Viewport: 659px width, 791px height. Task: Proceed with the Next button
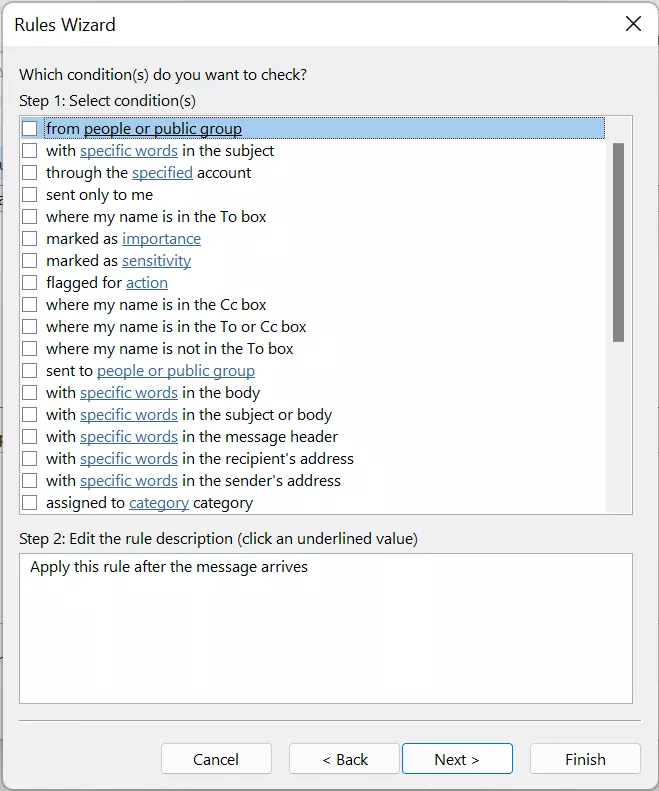pos(457,759)
